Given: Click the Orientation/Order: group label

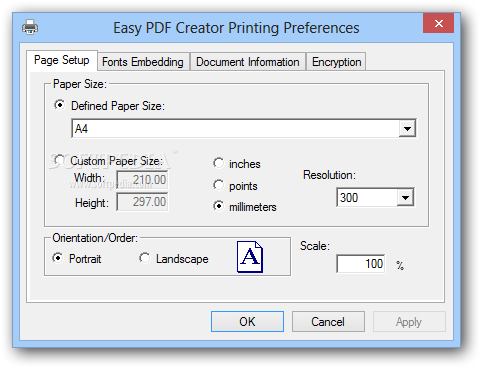Looking at the screenshot, I should point(95,238).
